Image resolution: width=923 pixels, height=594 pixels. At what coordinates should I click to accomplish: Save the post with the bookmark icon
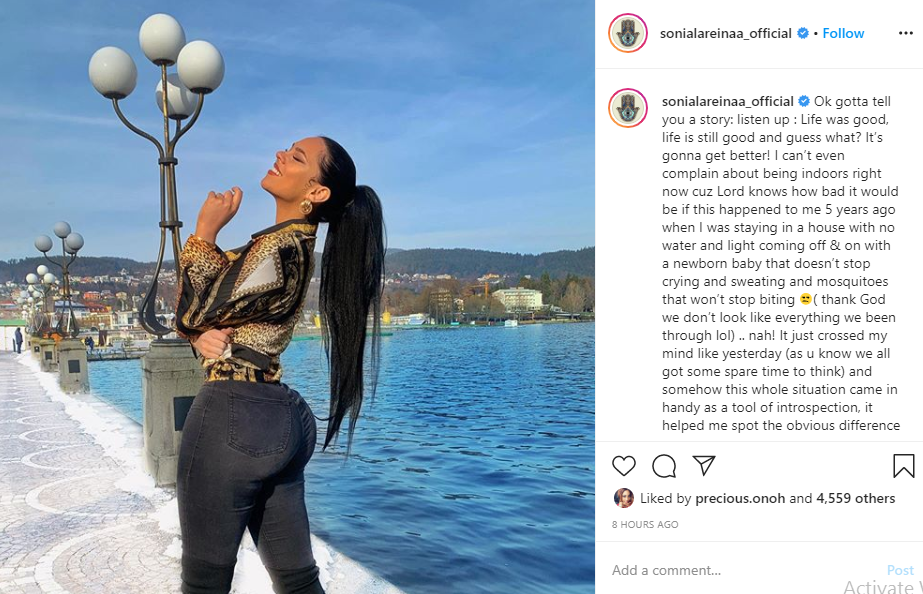[903, 466]
